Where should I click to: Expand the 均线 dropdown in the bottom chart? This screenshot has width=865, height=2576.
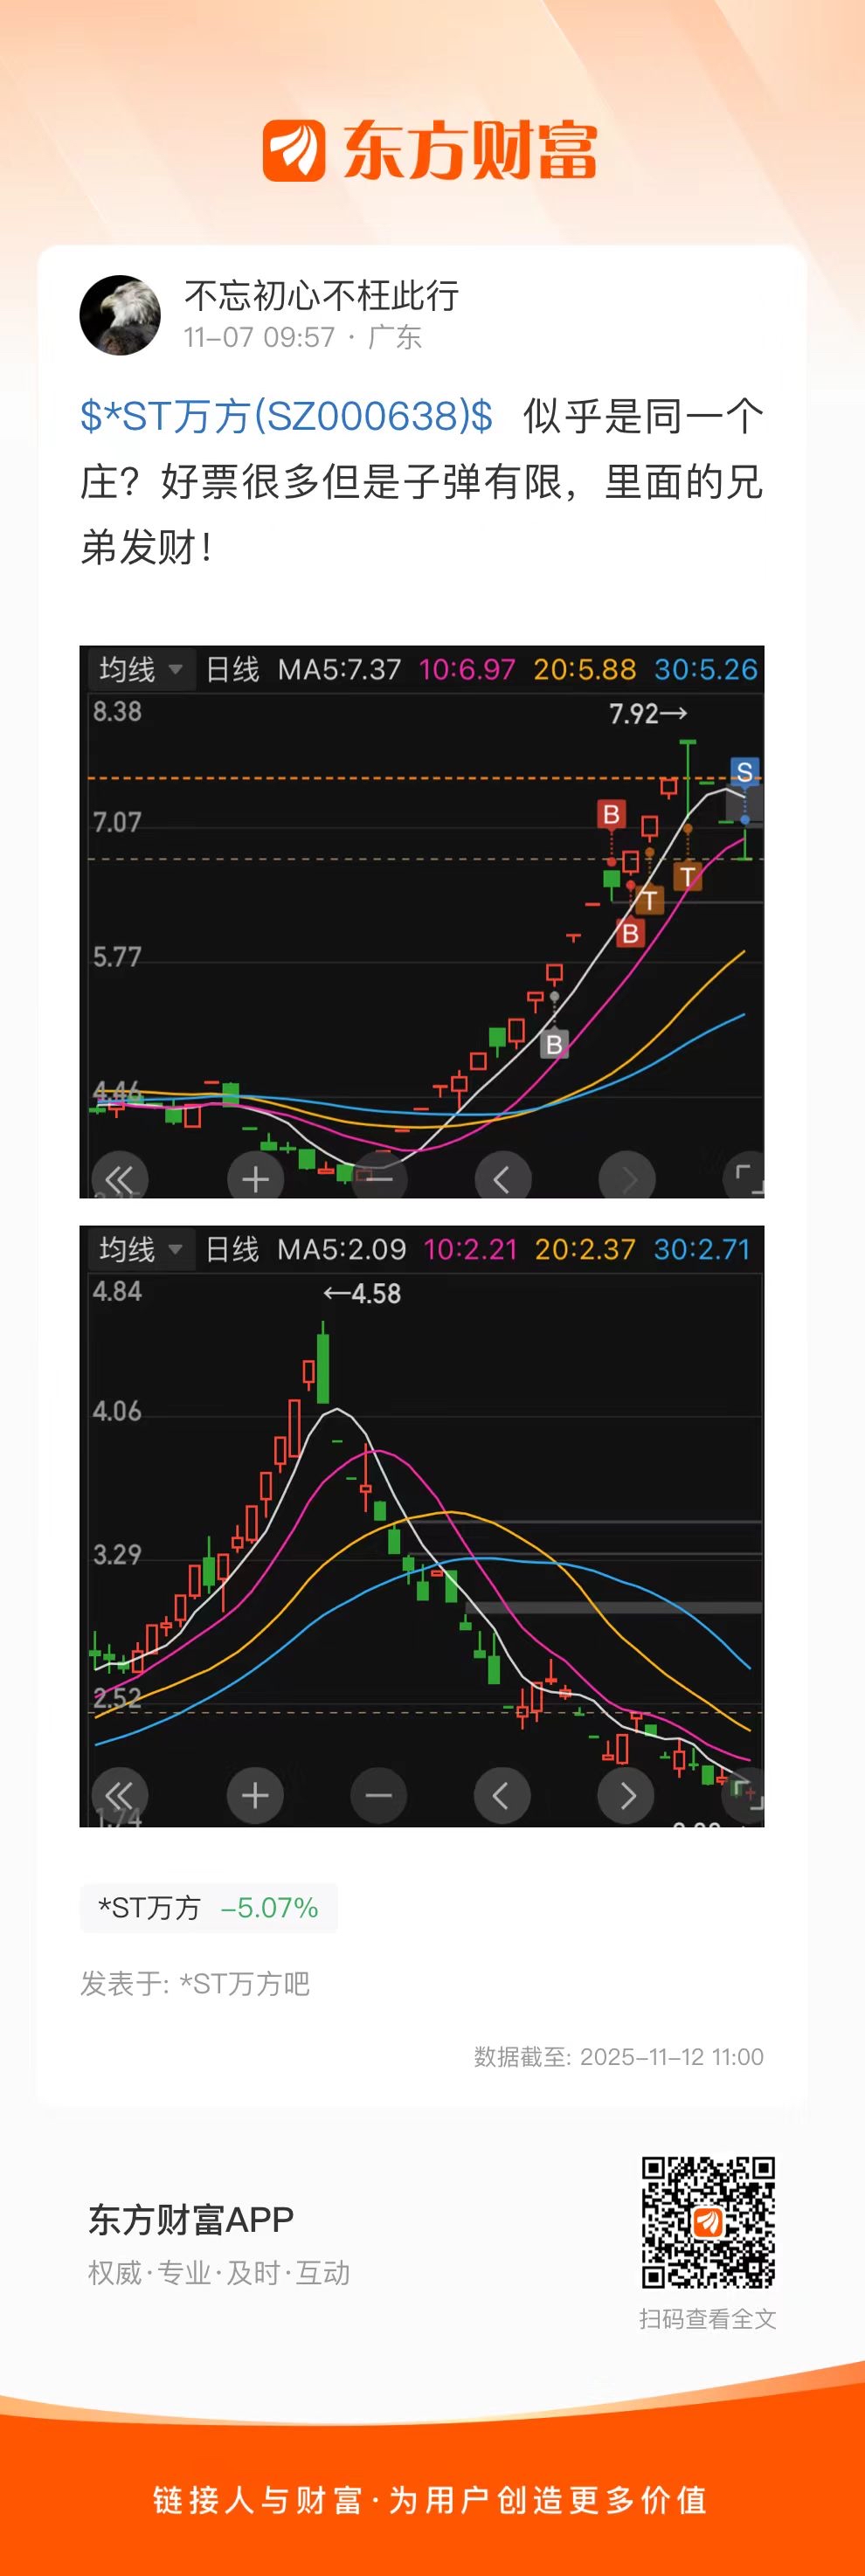[139, 1249]
